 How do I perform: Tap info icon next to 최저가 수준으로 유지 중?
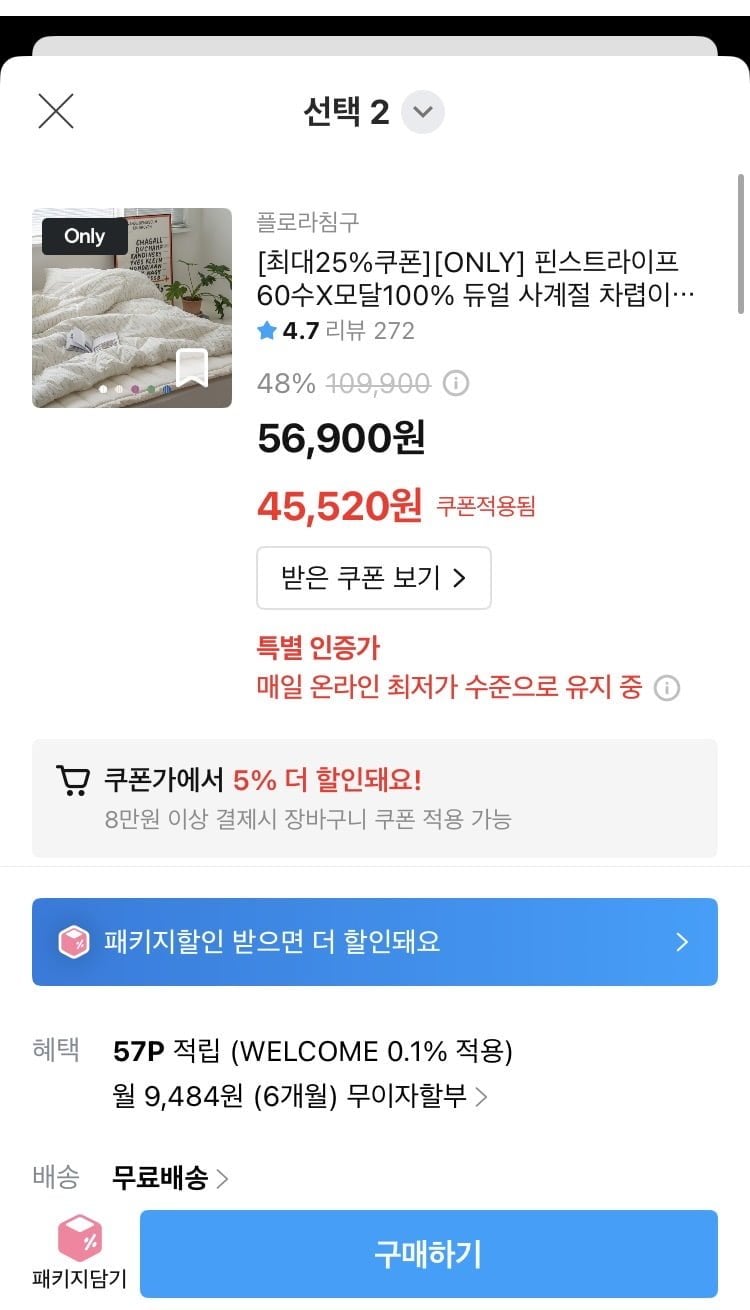pyautogui.click(x=667, y=688)
